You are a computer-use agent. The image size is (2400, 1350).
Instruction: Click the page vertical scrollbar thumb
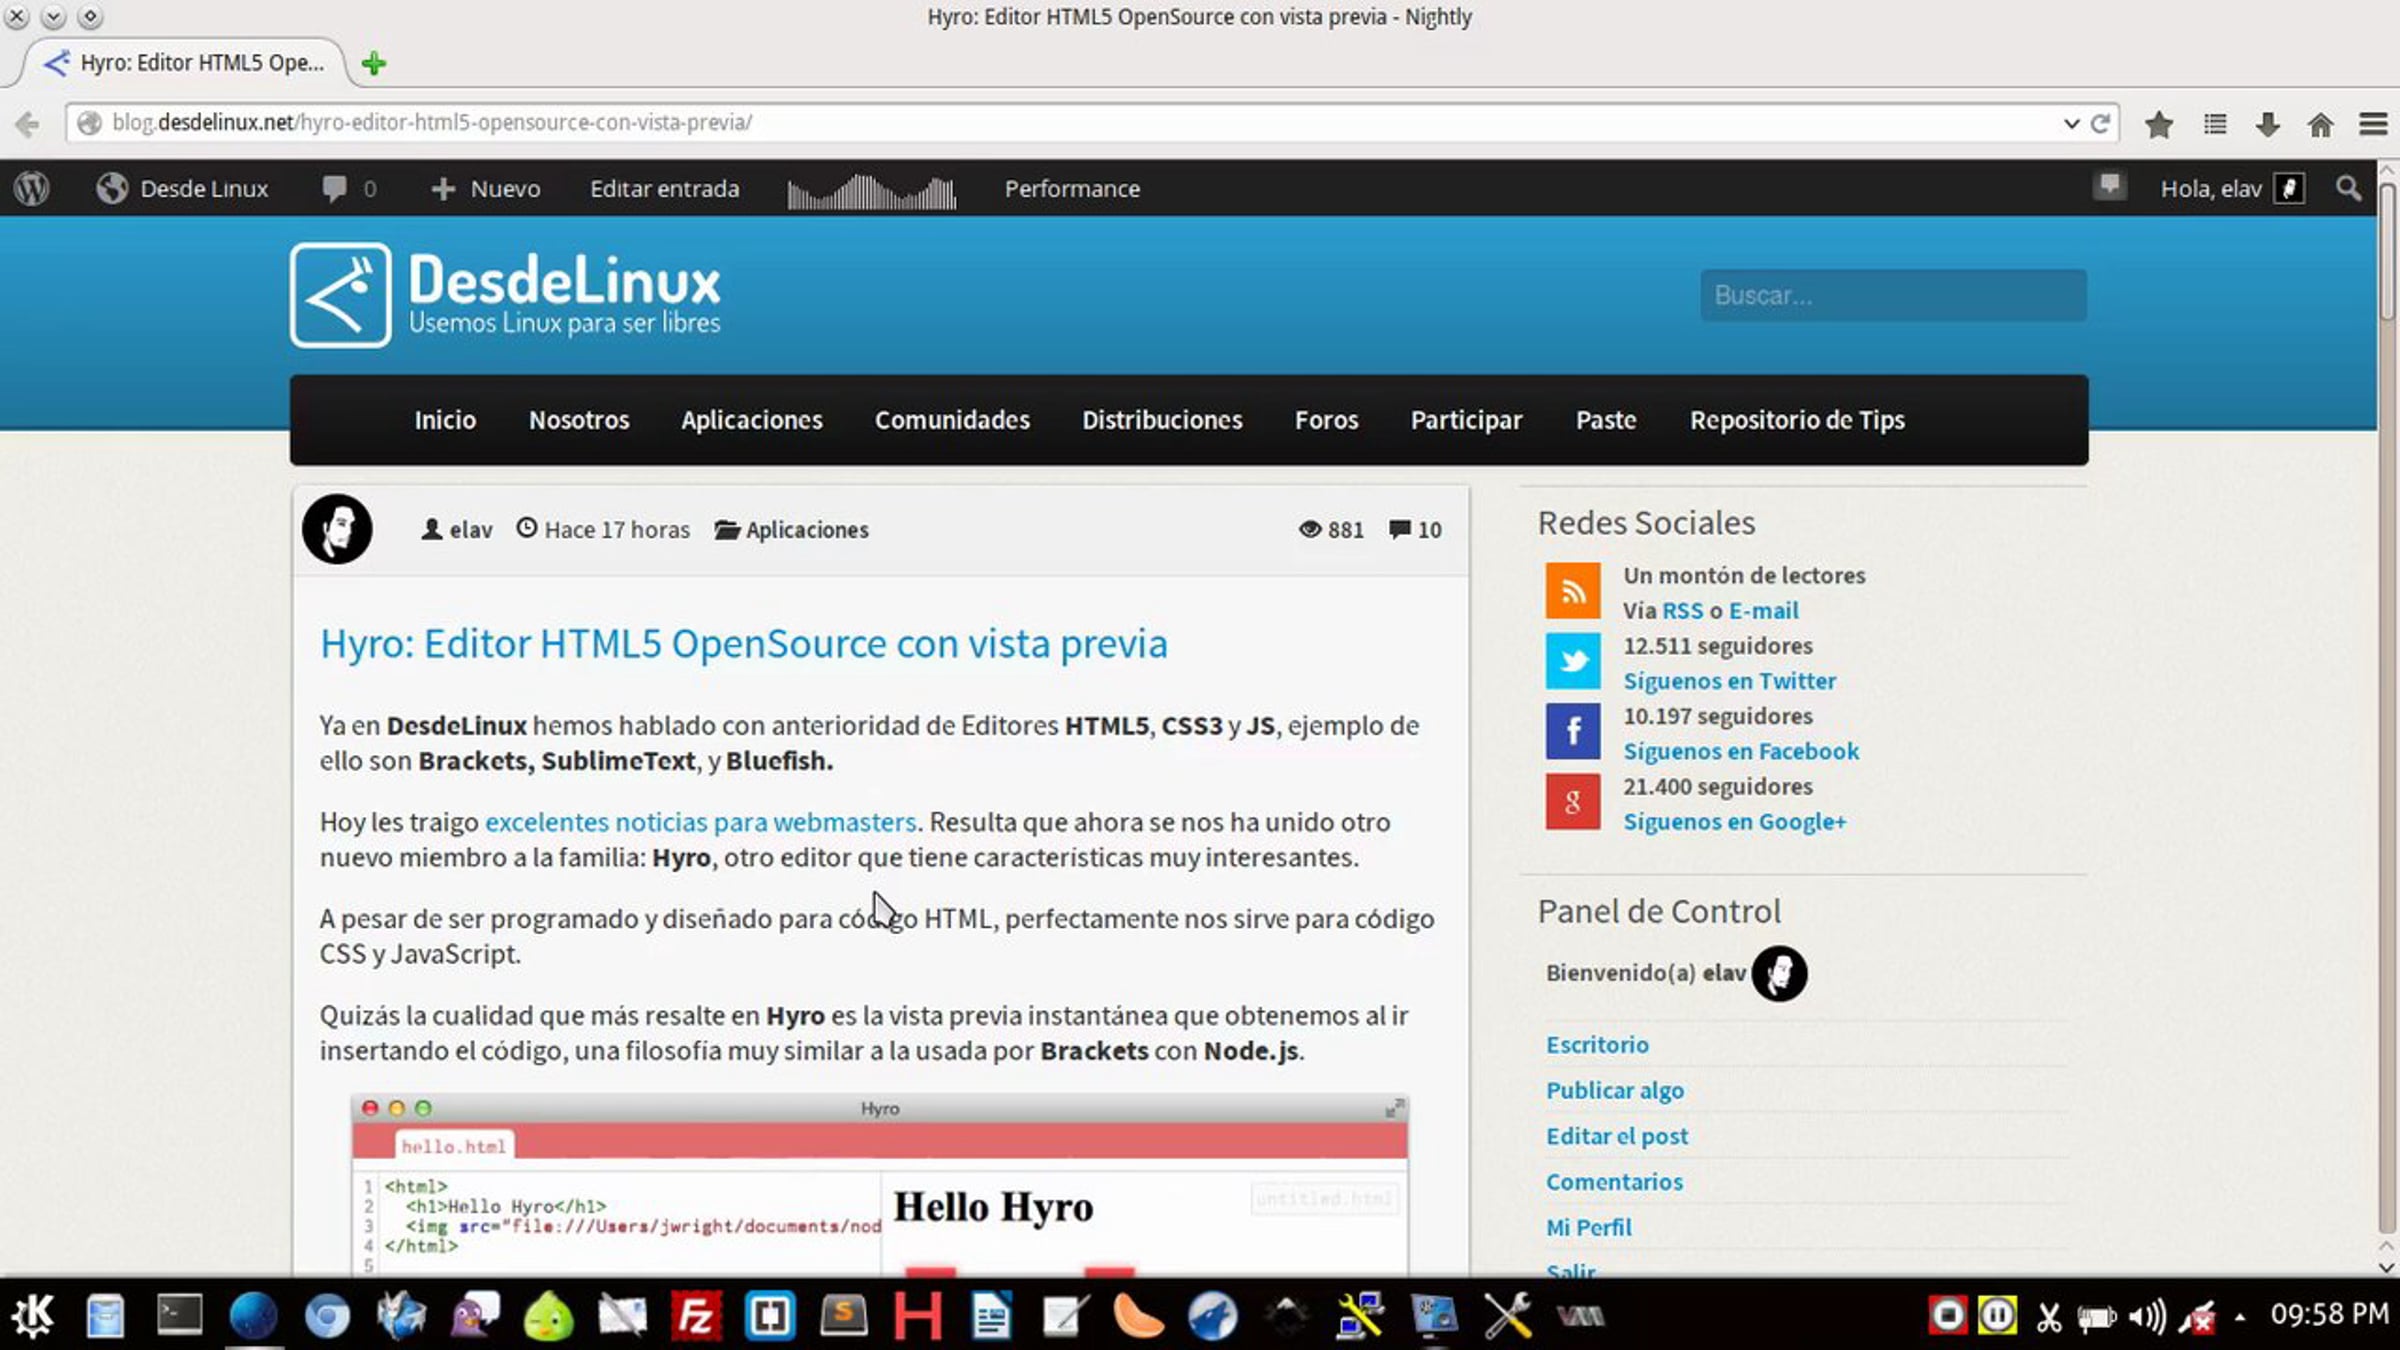click(2387, 250)
